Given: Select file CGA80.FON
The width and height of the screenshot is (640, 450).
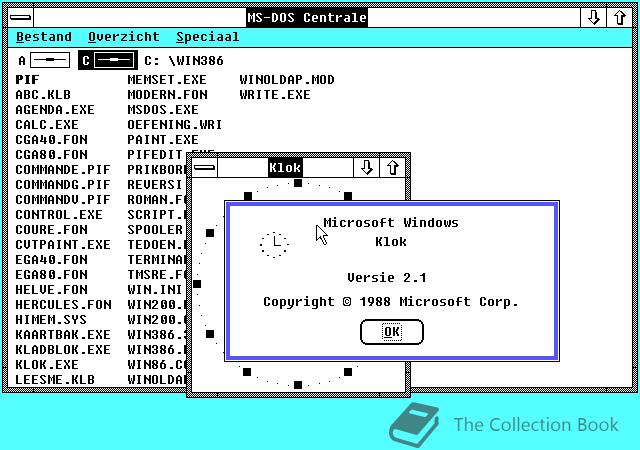Looking at the screenshot, I should click(51, 155).
